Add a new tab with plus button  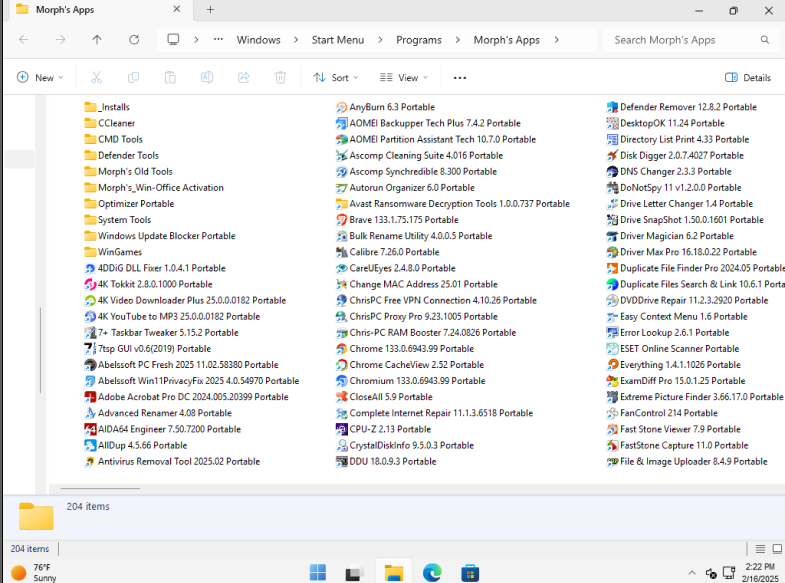pos(210,10)
